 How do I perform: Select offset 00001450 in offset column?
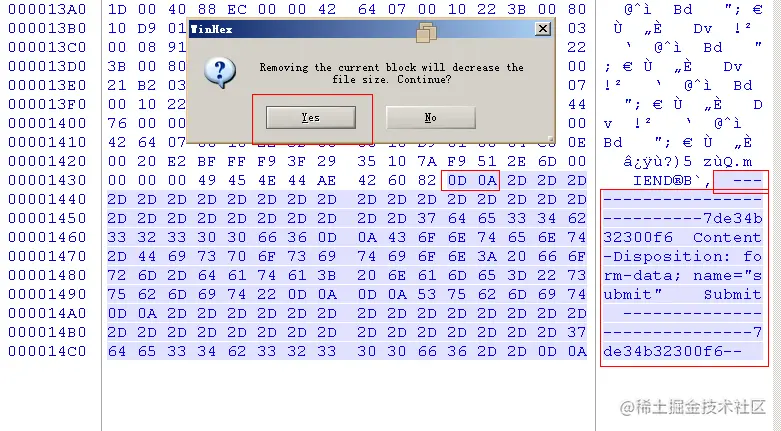point(47,218)
